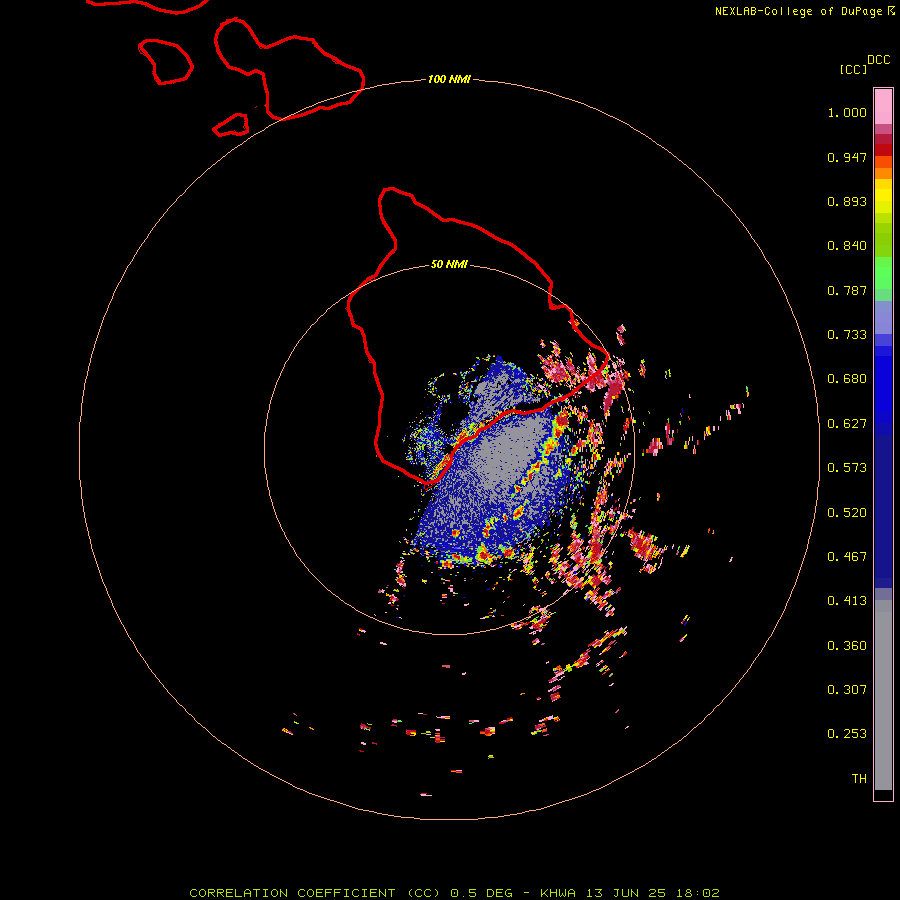Click the TH threshold label
This screenshot has height=900, width=900.
click(859, 779)
